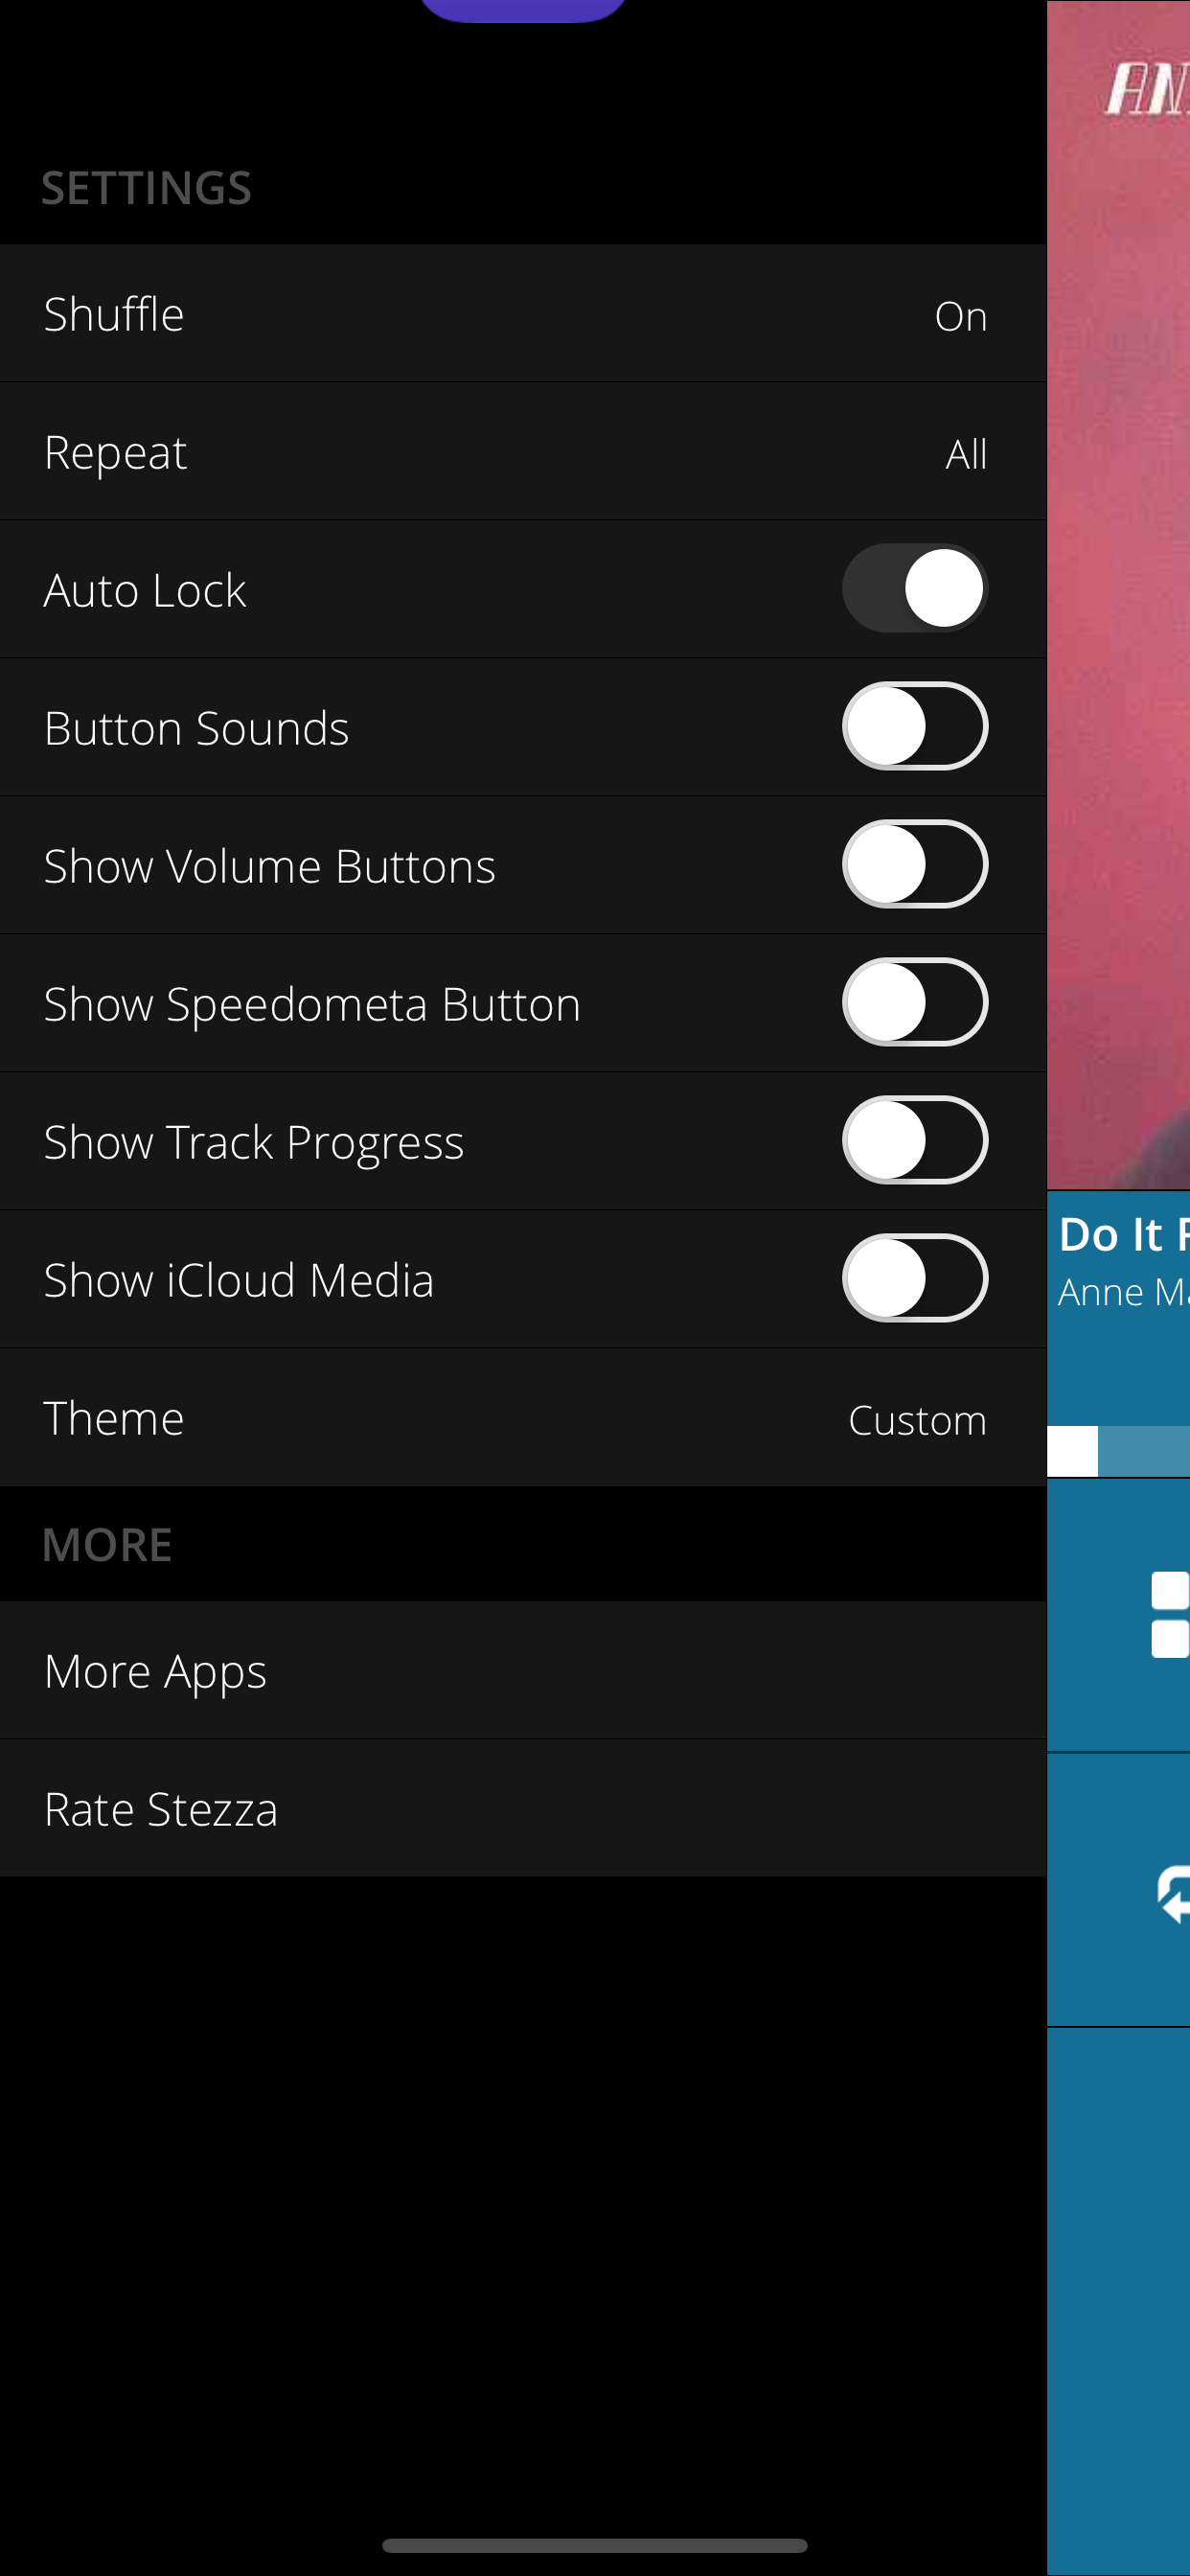Click the white played part of the progress bar
Image resolution: width=1190 pixels, height=2576 pixels.
point(1071,1451)
